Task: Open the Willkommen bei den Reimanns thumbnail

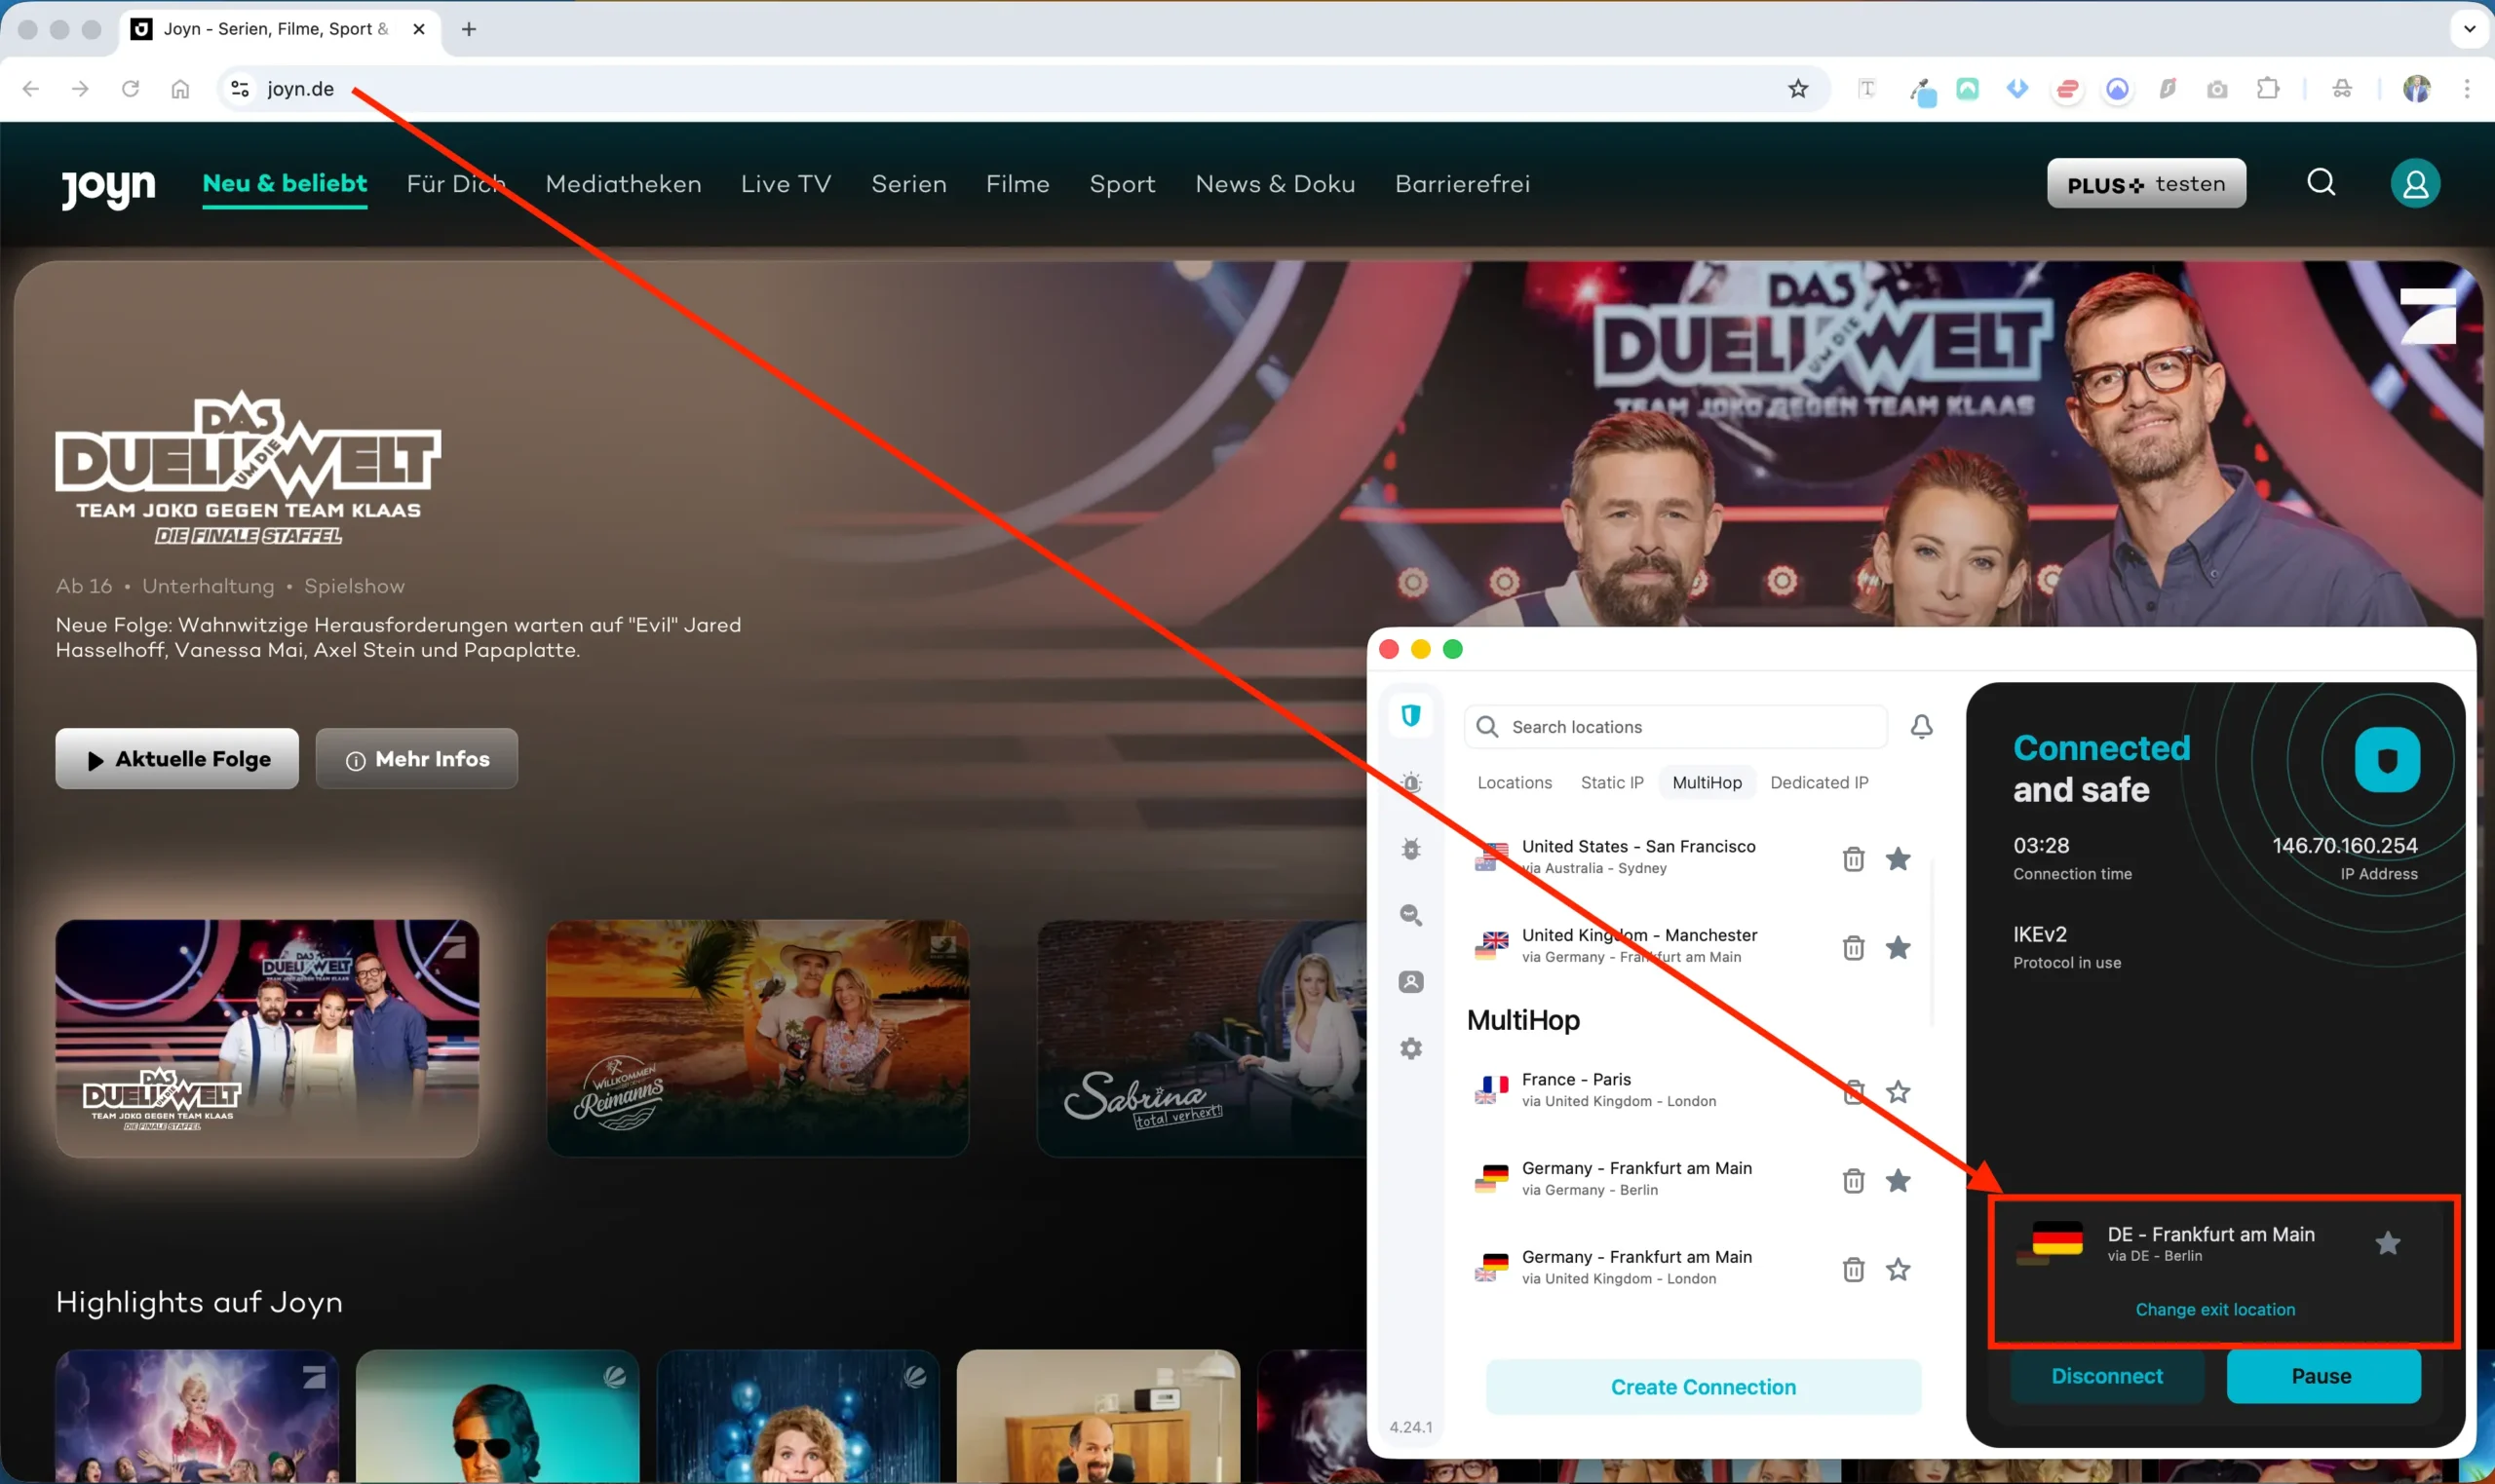Action: pos(757,1038)
